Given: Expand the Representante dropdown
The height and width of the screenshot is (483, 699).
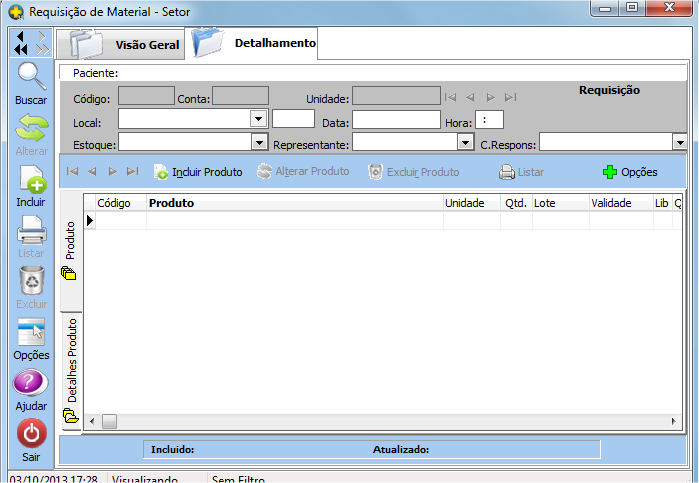Looking at the screenshot, I should coord(465,143).
